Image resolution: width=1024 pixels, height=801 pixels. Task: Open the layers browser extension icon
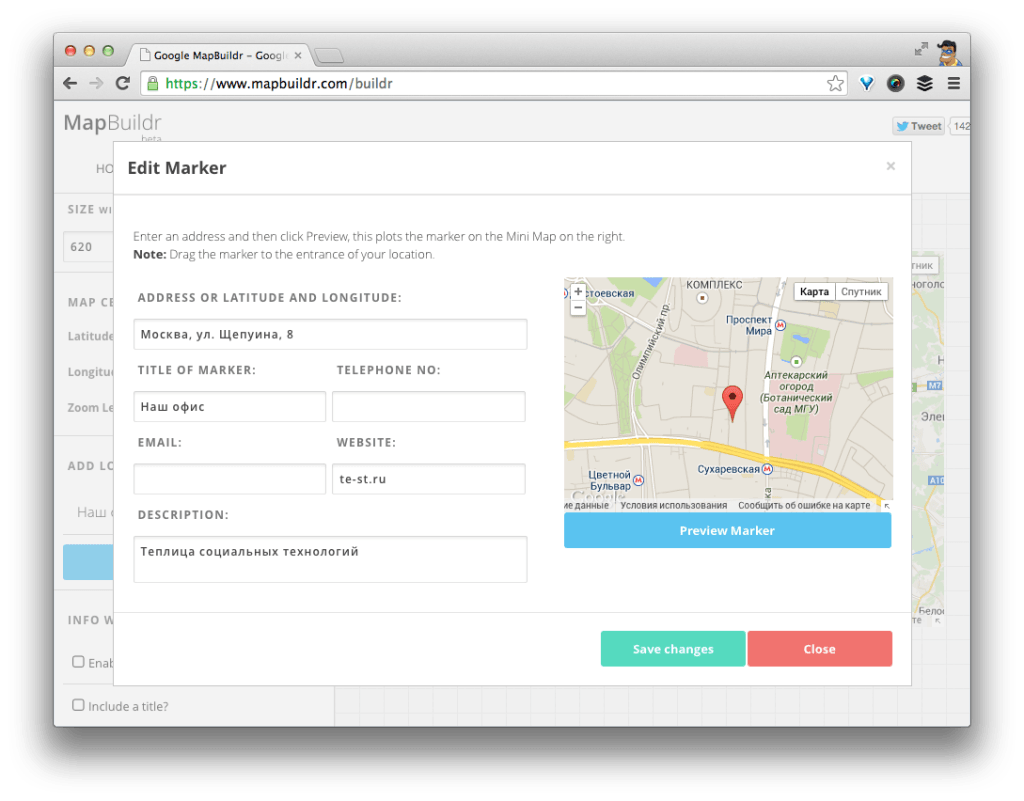pyautogui.click(x=924, y=83)
